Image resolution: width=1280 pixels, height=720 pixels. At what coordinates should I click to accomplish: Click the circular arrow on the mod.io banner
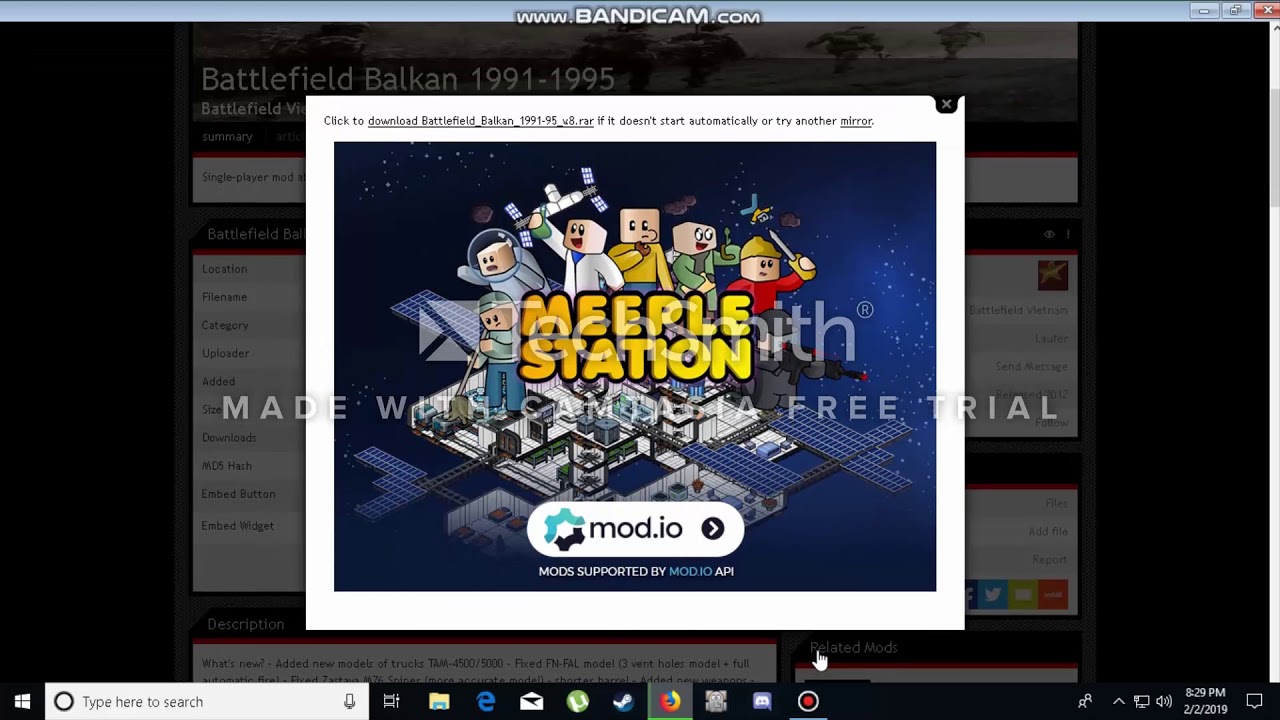pyautogui.click(x=712, y=528)
